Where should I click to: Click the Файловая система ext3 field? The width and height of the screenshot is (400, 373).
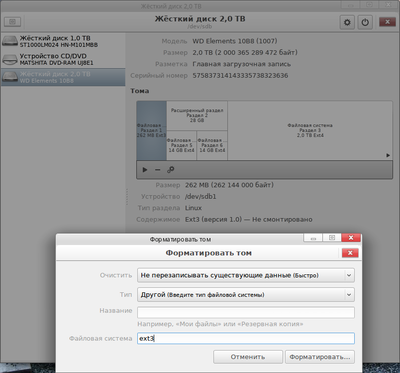tap(246, 338)
